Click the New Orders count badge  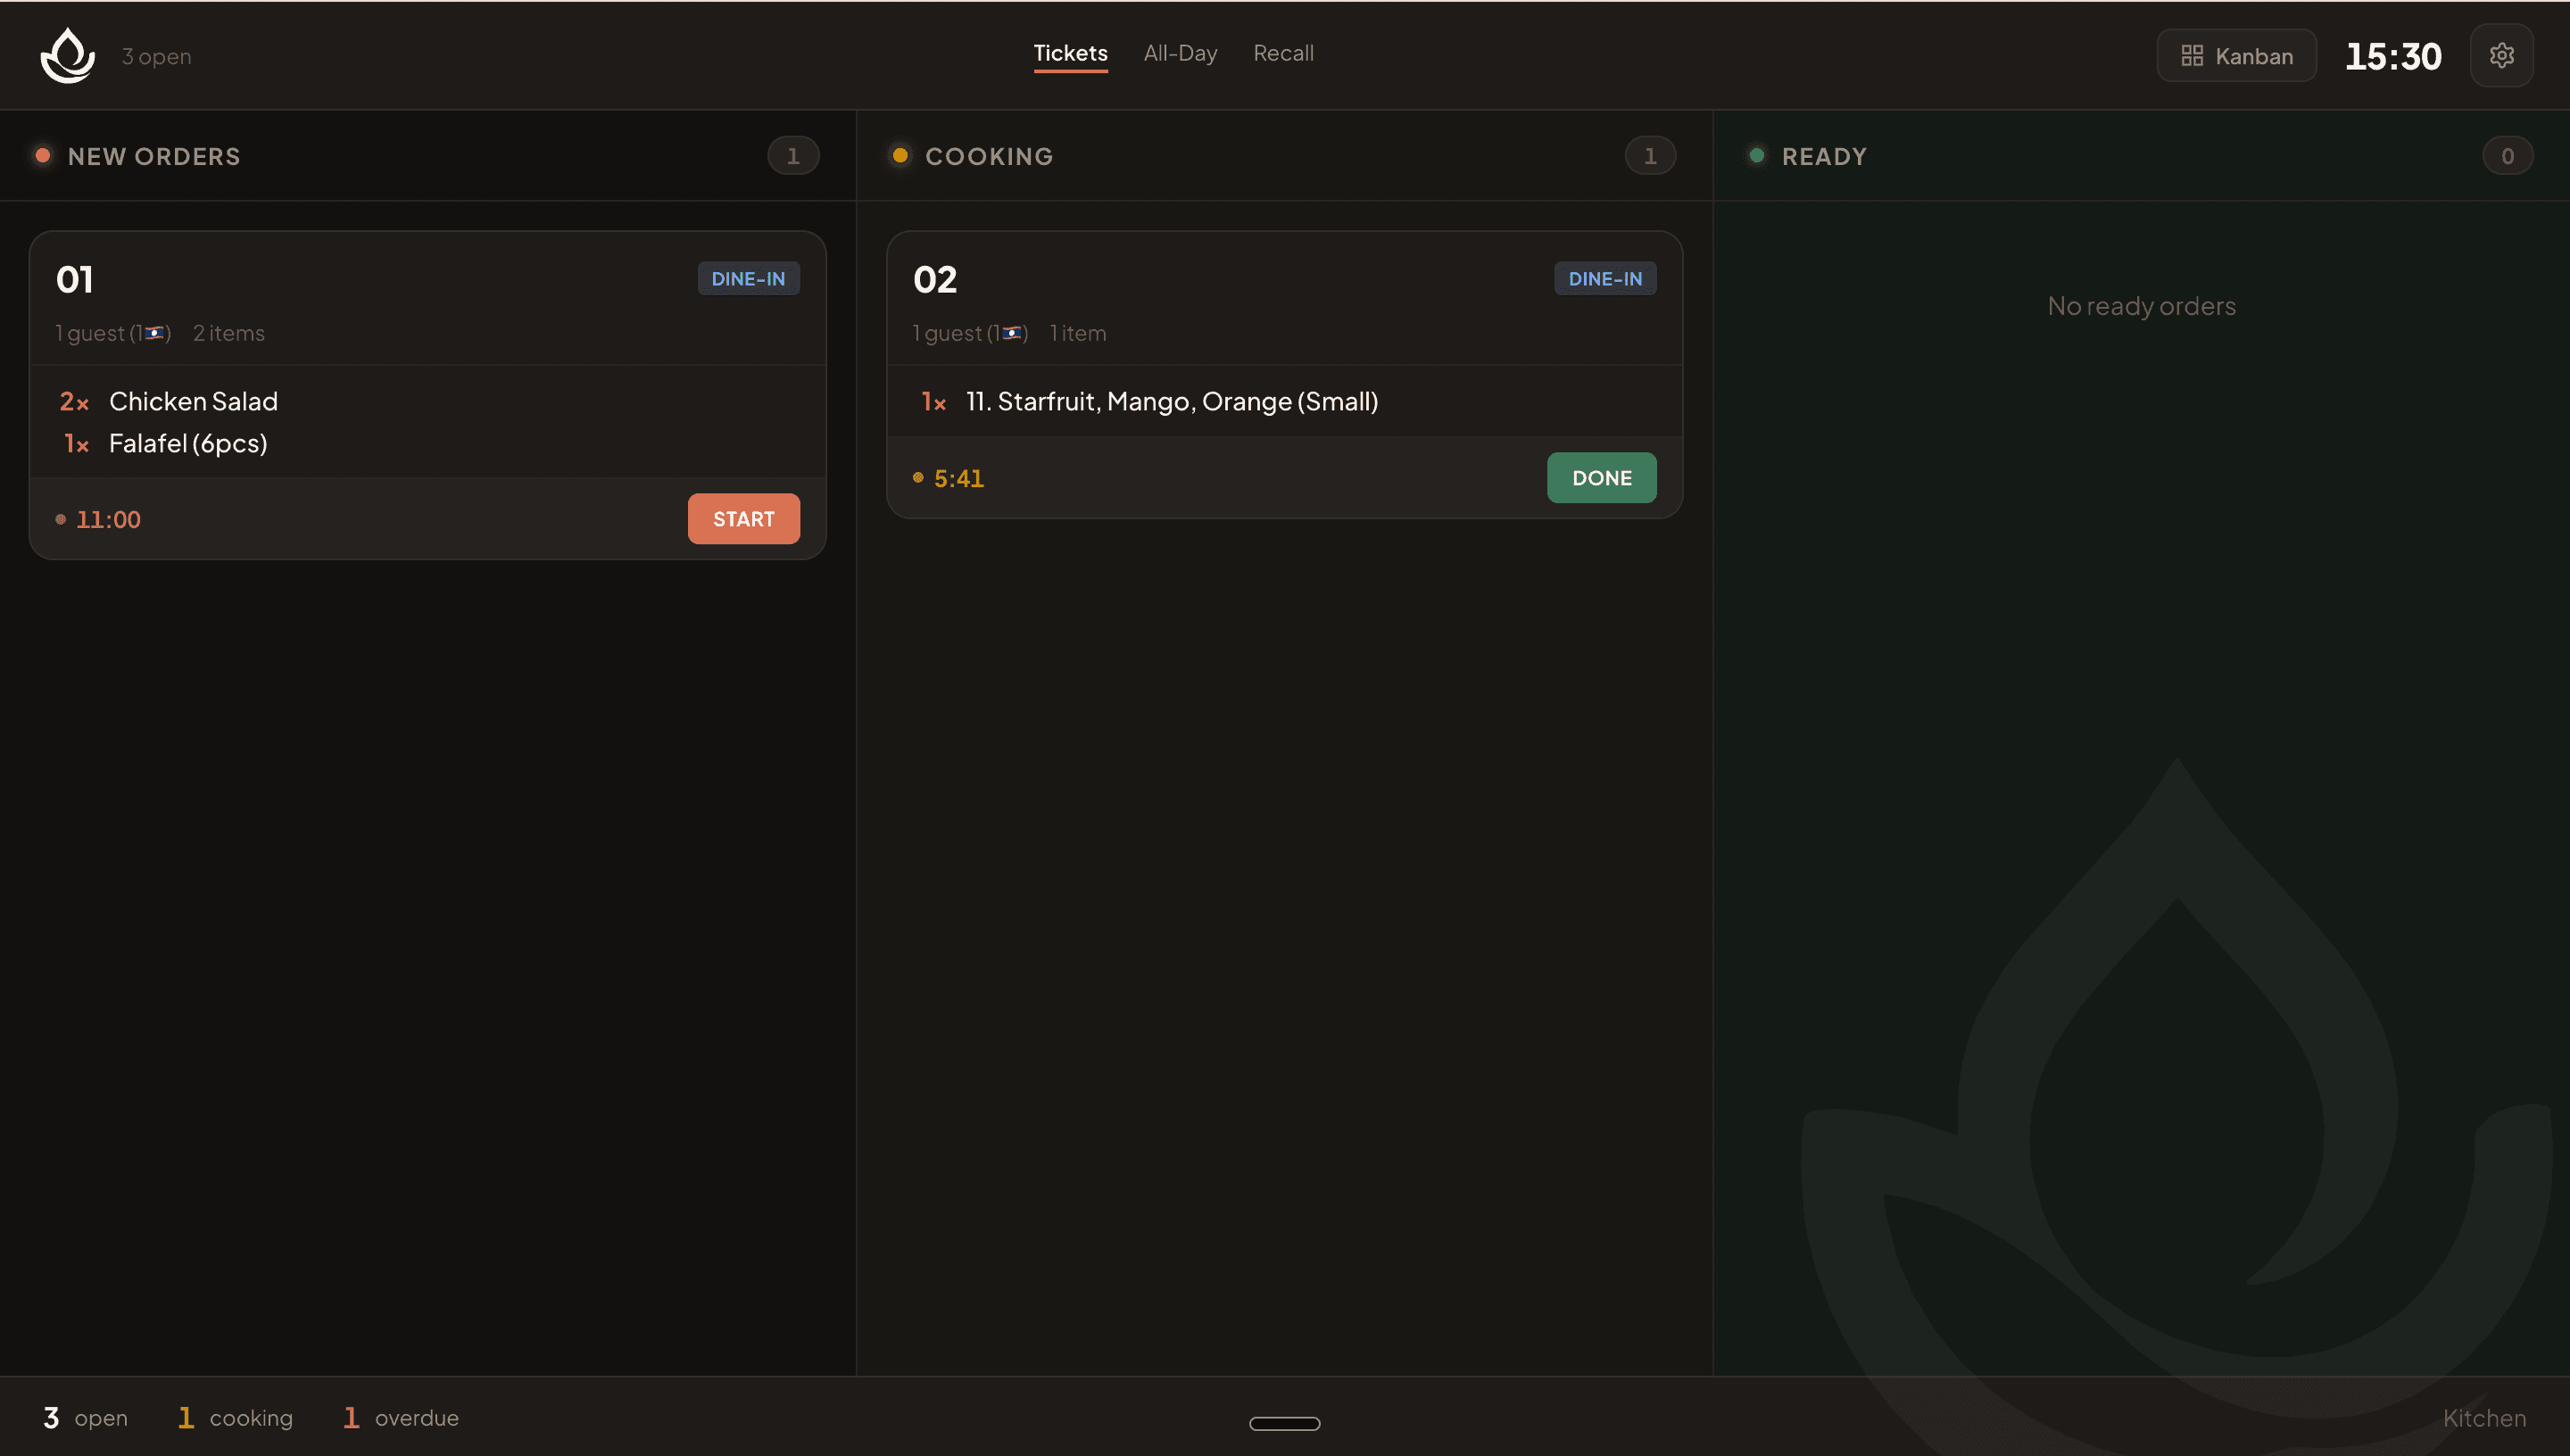(x=793, y=156)
